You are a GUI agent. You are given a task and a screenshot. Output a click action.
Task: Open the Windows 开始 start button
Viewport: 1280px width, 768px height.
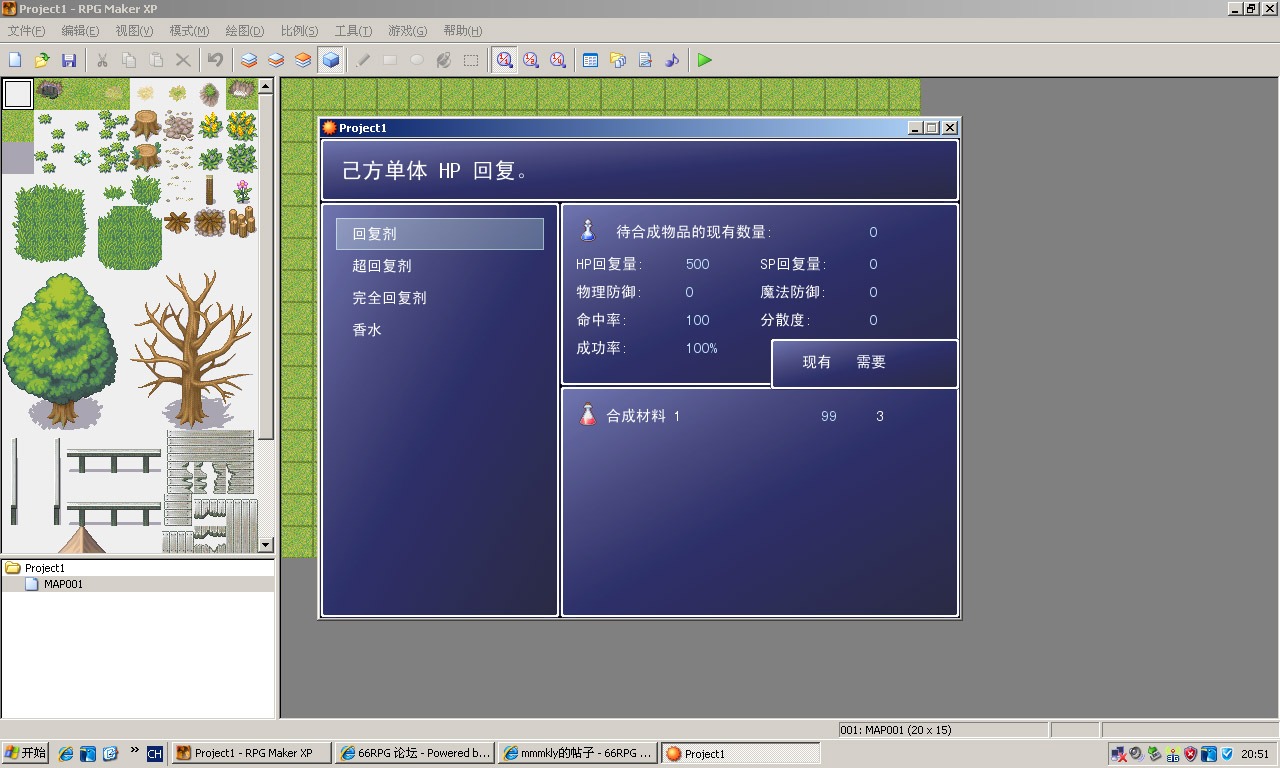pos(25,753)
